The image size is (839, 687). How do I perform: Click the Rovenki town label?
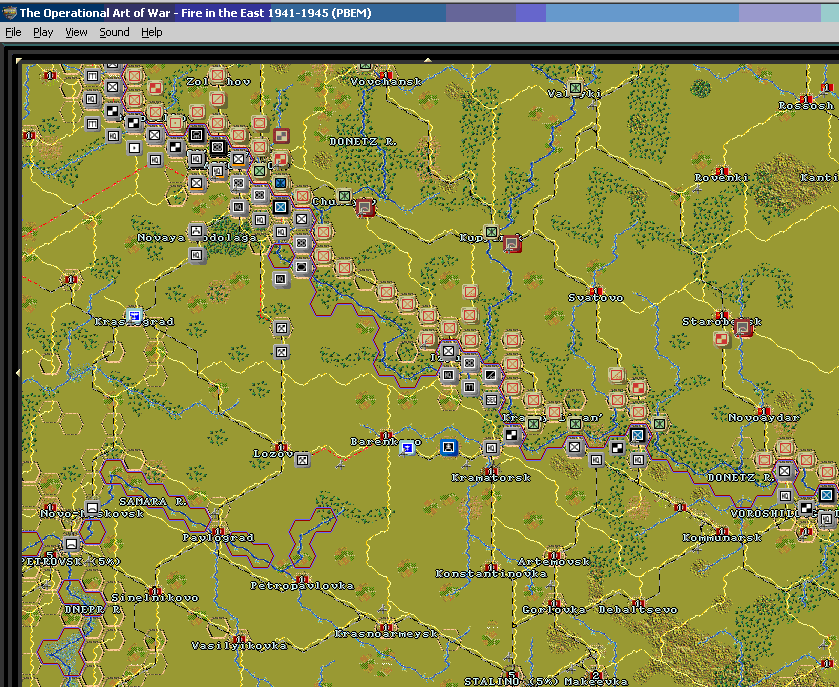point(721,178)
